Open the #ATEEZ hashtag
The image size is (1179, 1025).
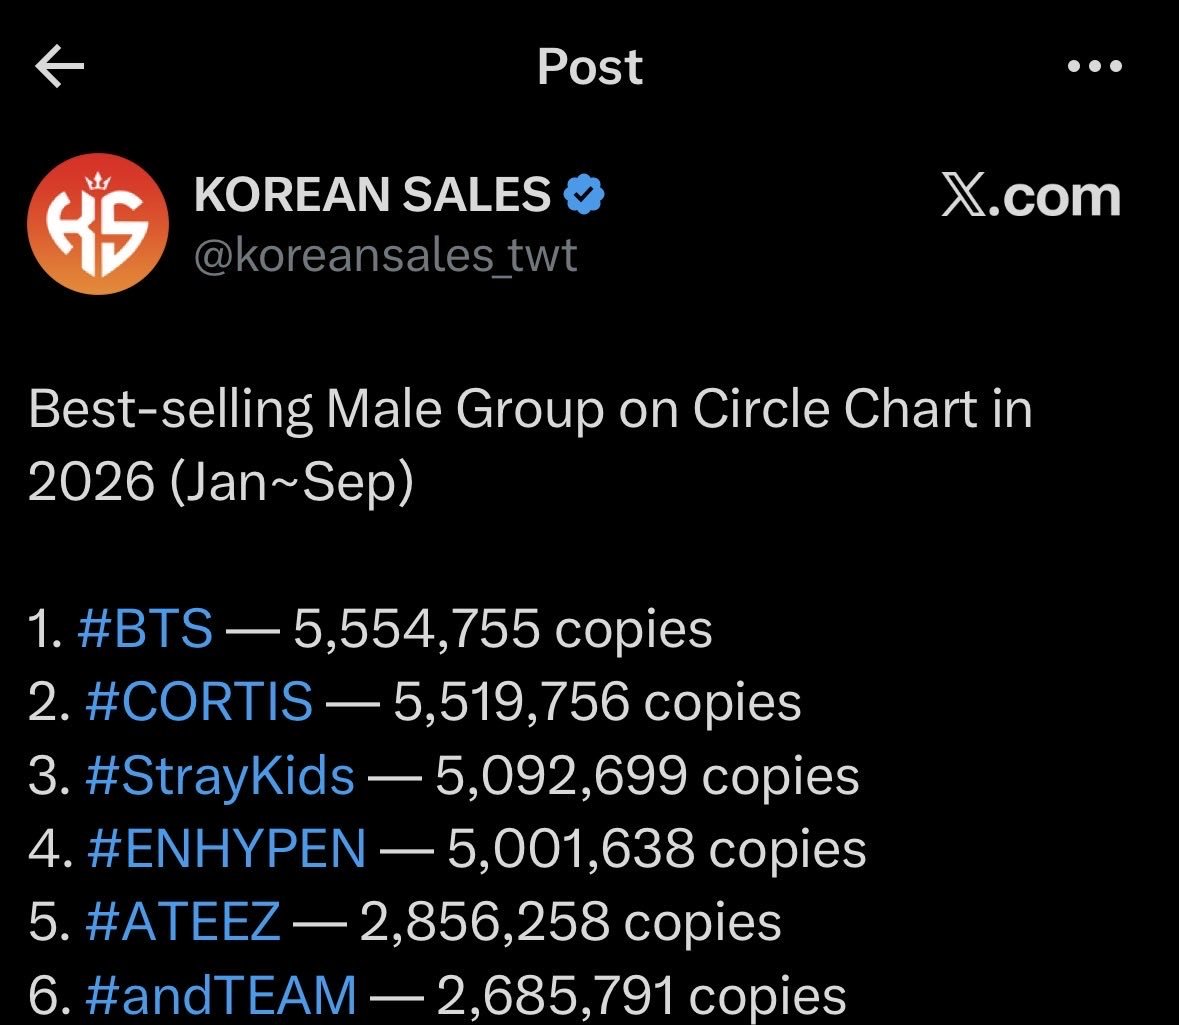coord(183,922)
